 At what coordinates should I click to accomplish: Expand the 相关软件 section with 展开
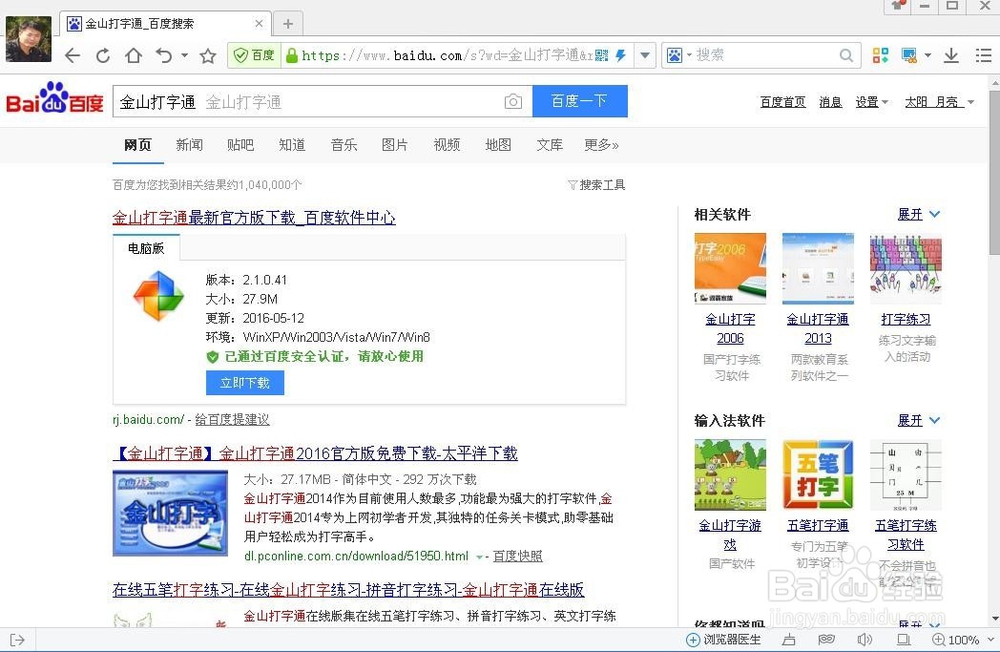point(918,214)
